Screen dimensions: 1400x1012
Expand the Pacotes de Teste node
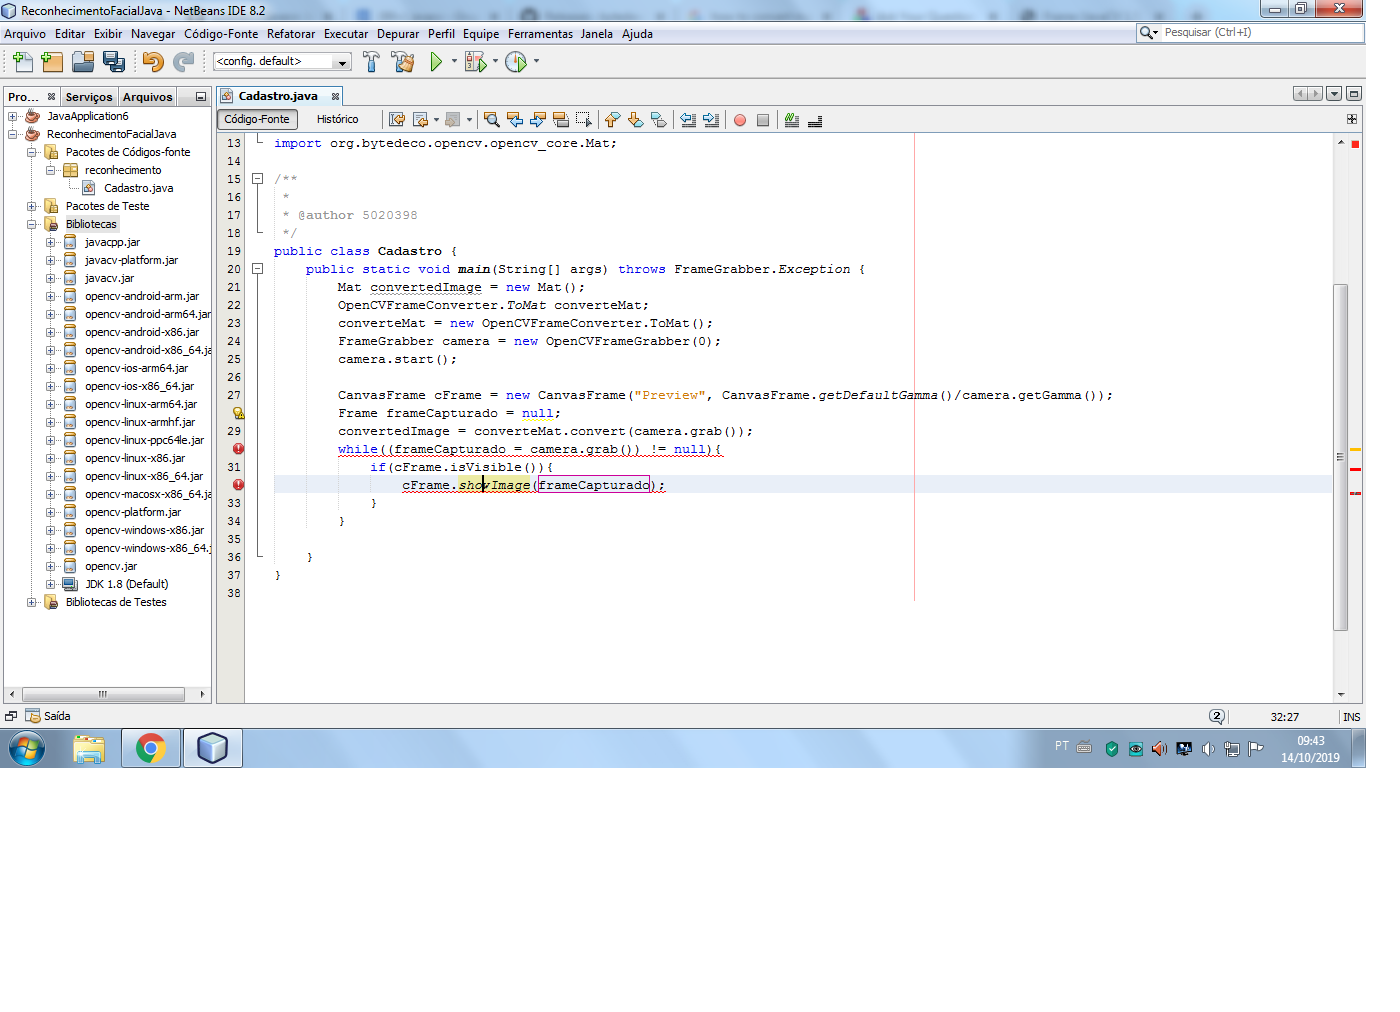pos(32,206)
